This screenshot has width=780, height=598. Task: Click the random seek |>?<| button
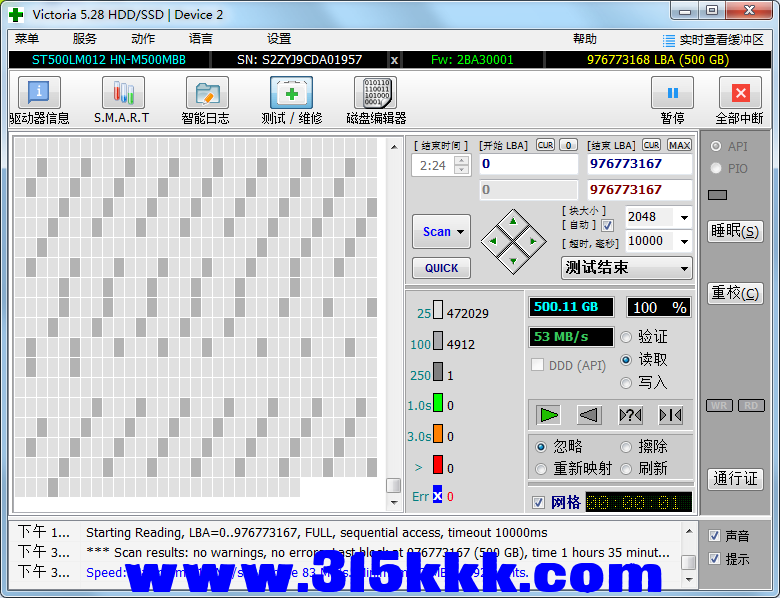coord(630,415)
